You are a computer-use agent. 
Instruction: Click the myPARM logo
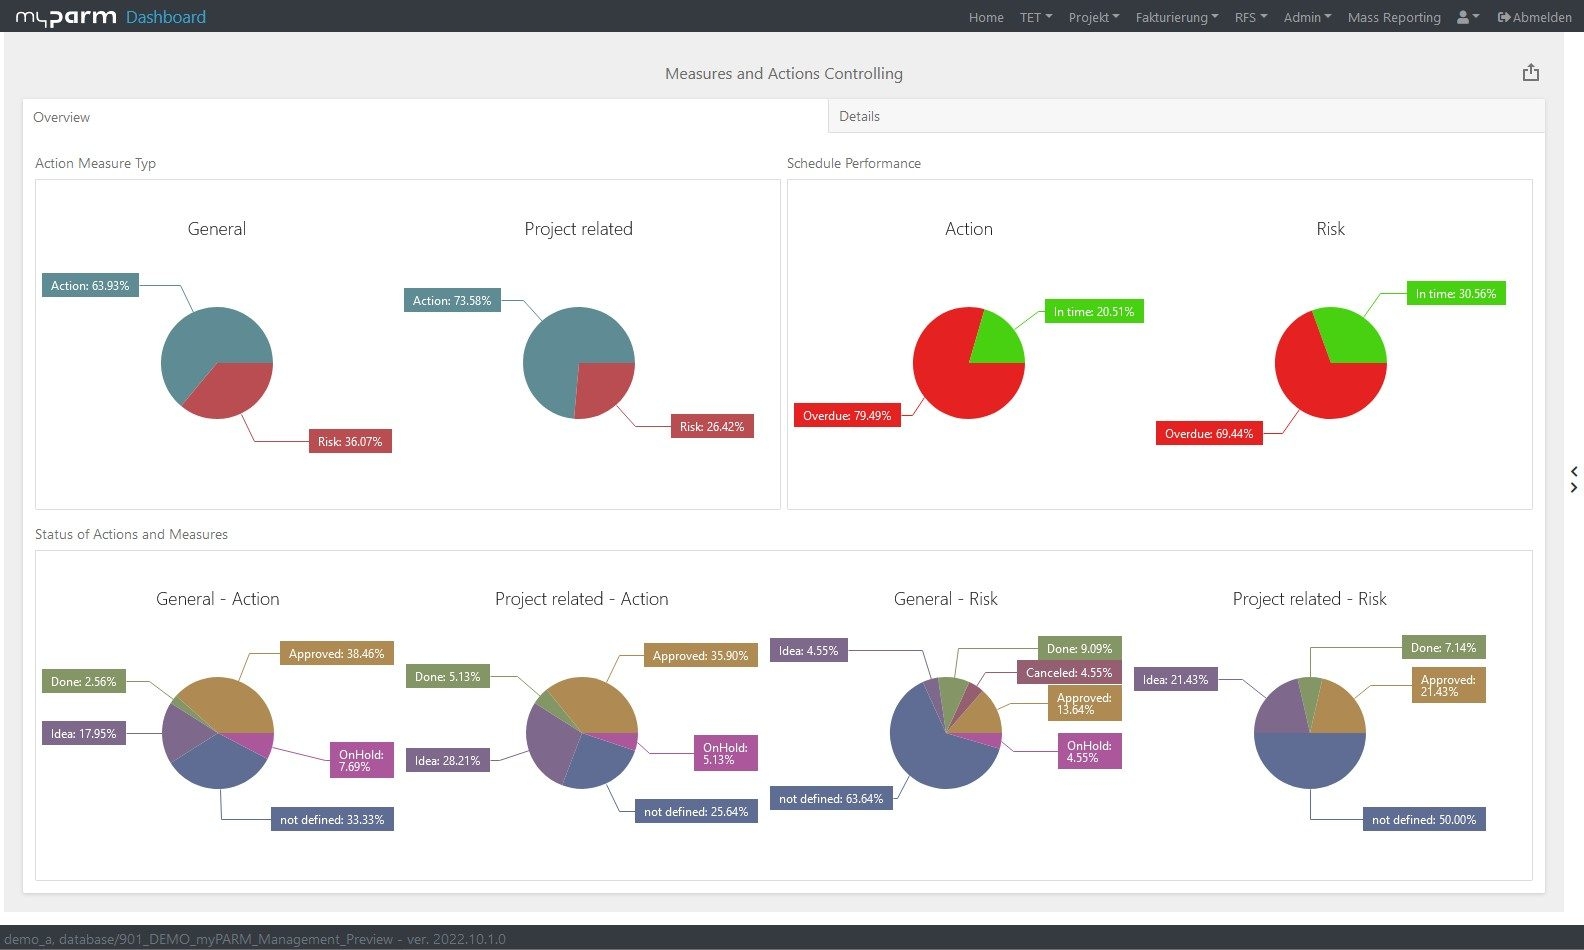pos(66,17)
